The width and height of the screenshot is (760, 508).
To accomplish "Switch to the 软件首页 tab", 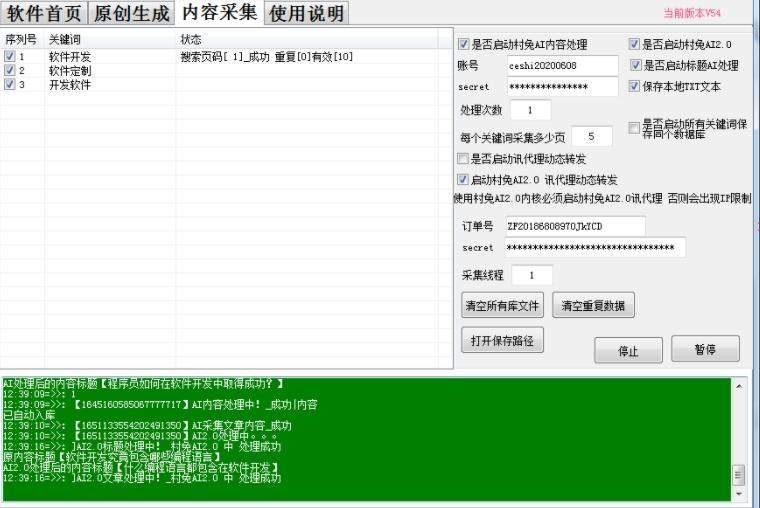I will (44, 13).
